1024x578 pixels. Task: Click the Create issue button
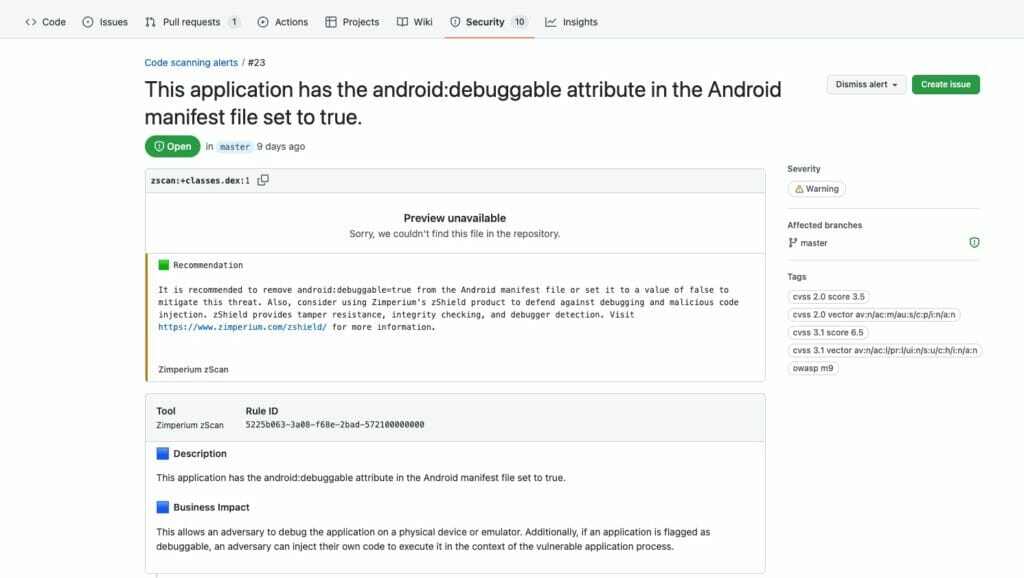946,84
